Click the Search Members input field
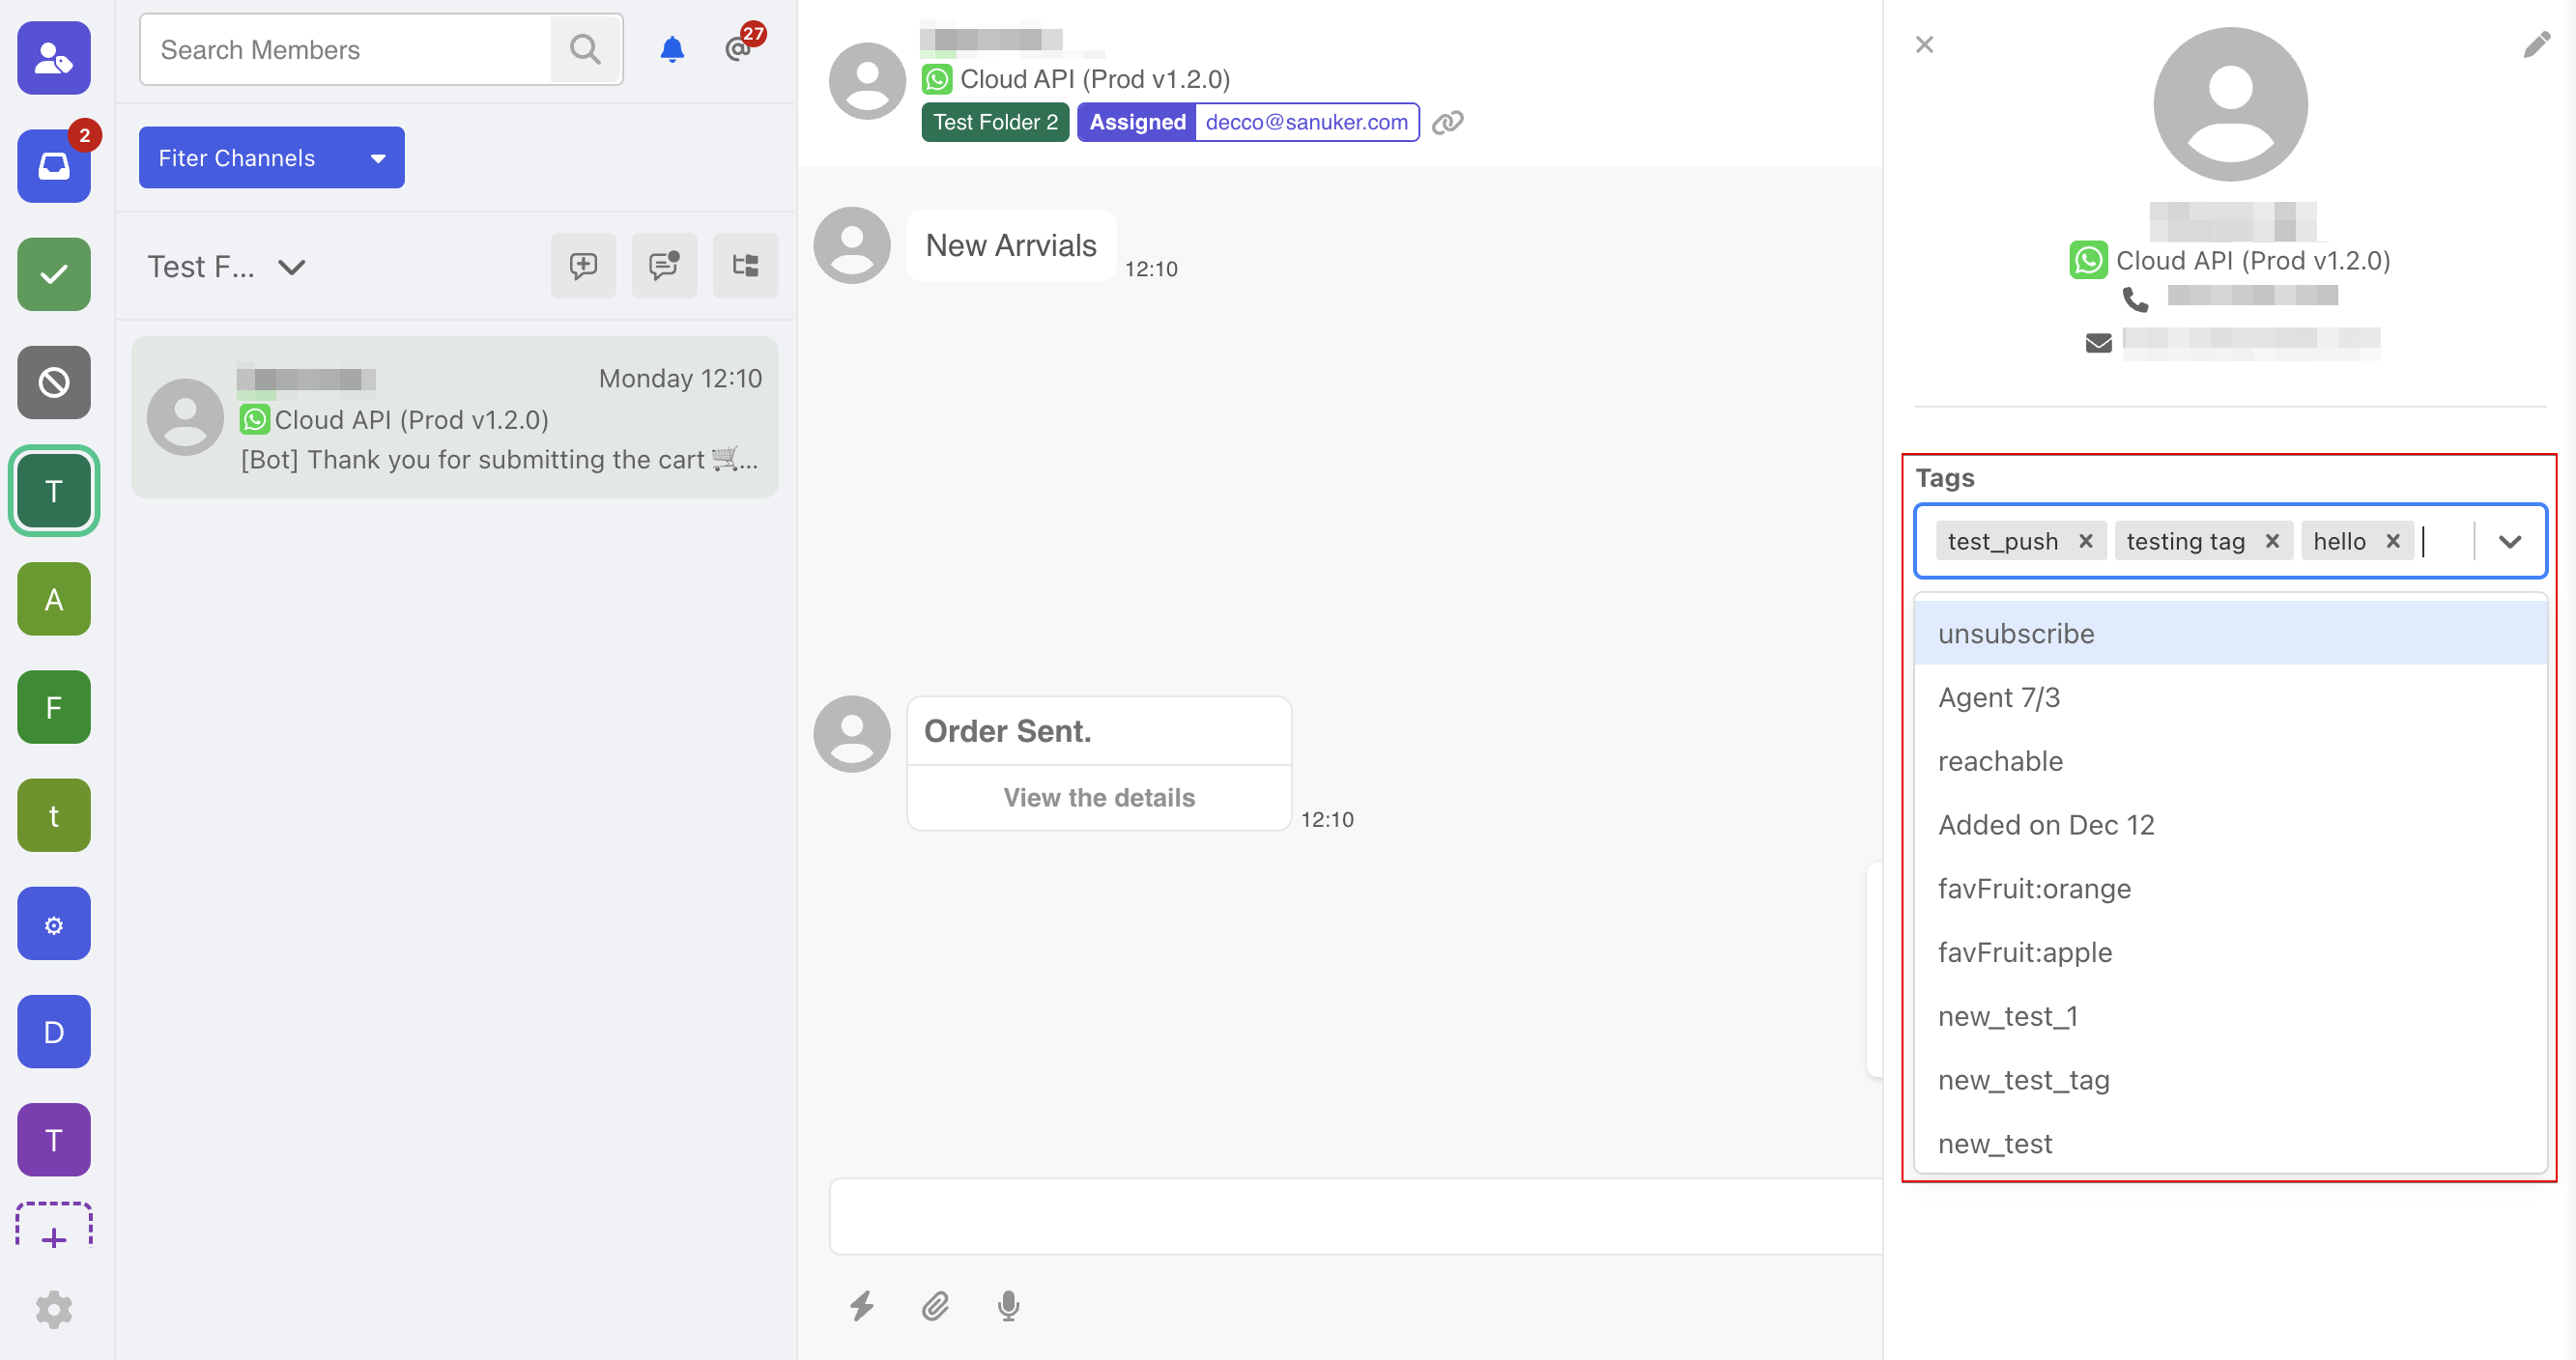Viewport: 2576px width, 1360px height. [345, 49]
